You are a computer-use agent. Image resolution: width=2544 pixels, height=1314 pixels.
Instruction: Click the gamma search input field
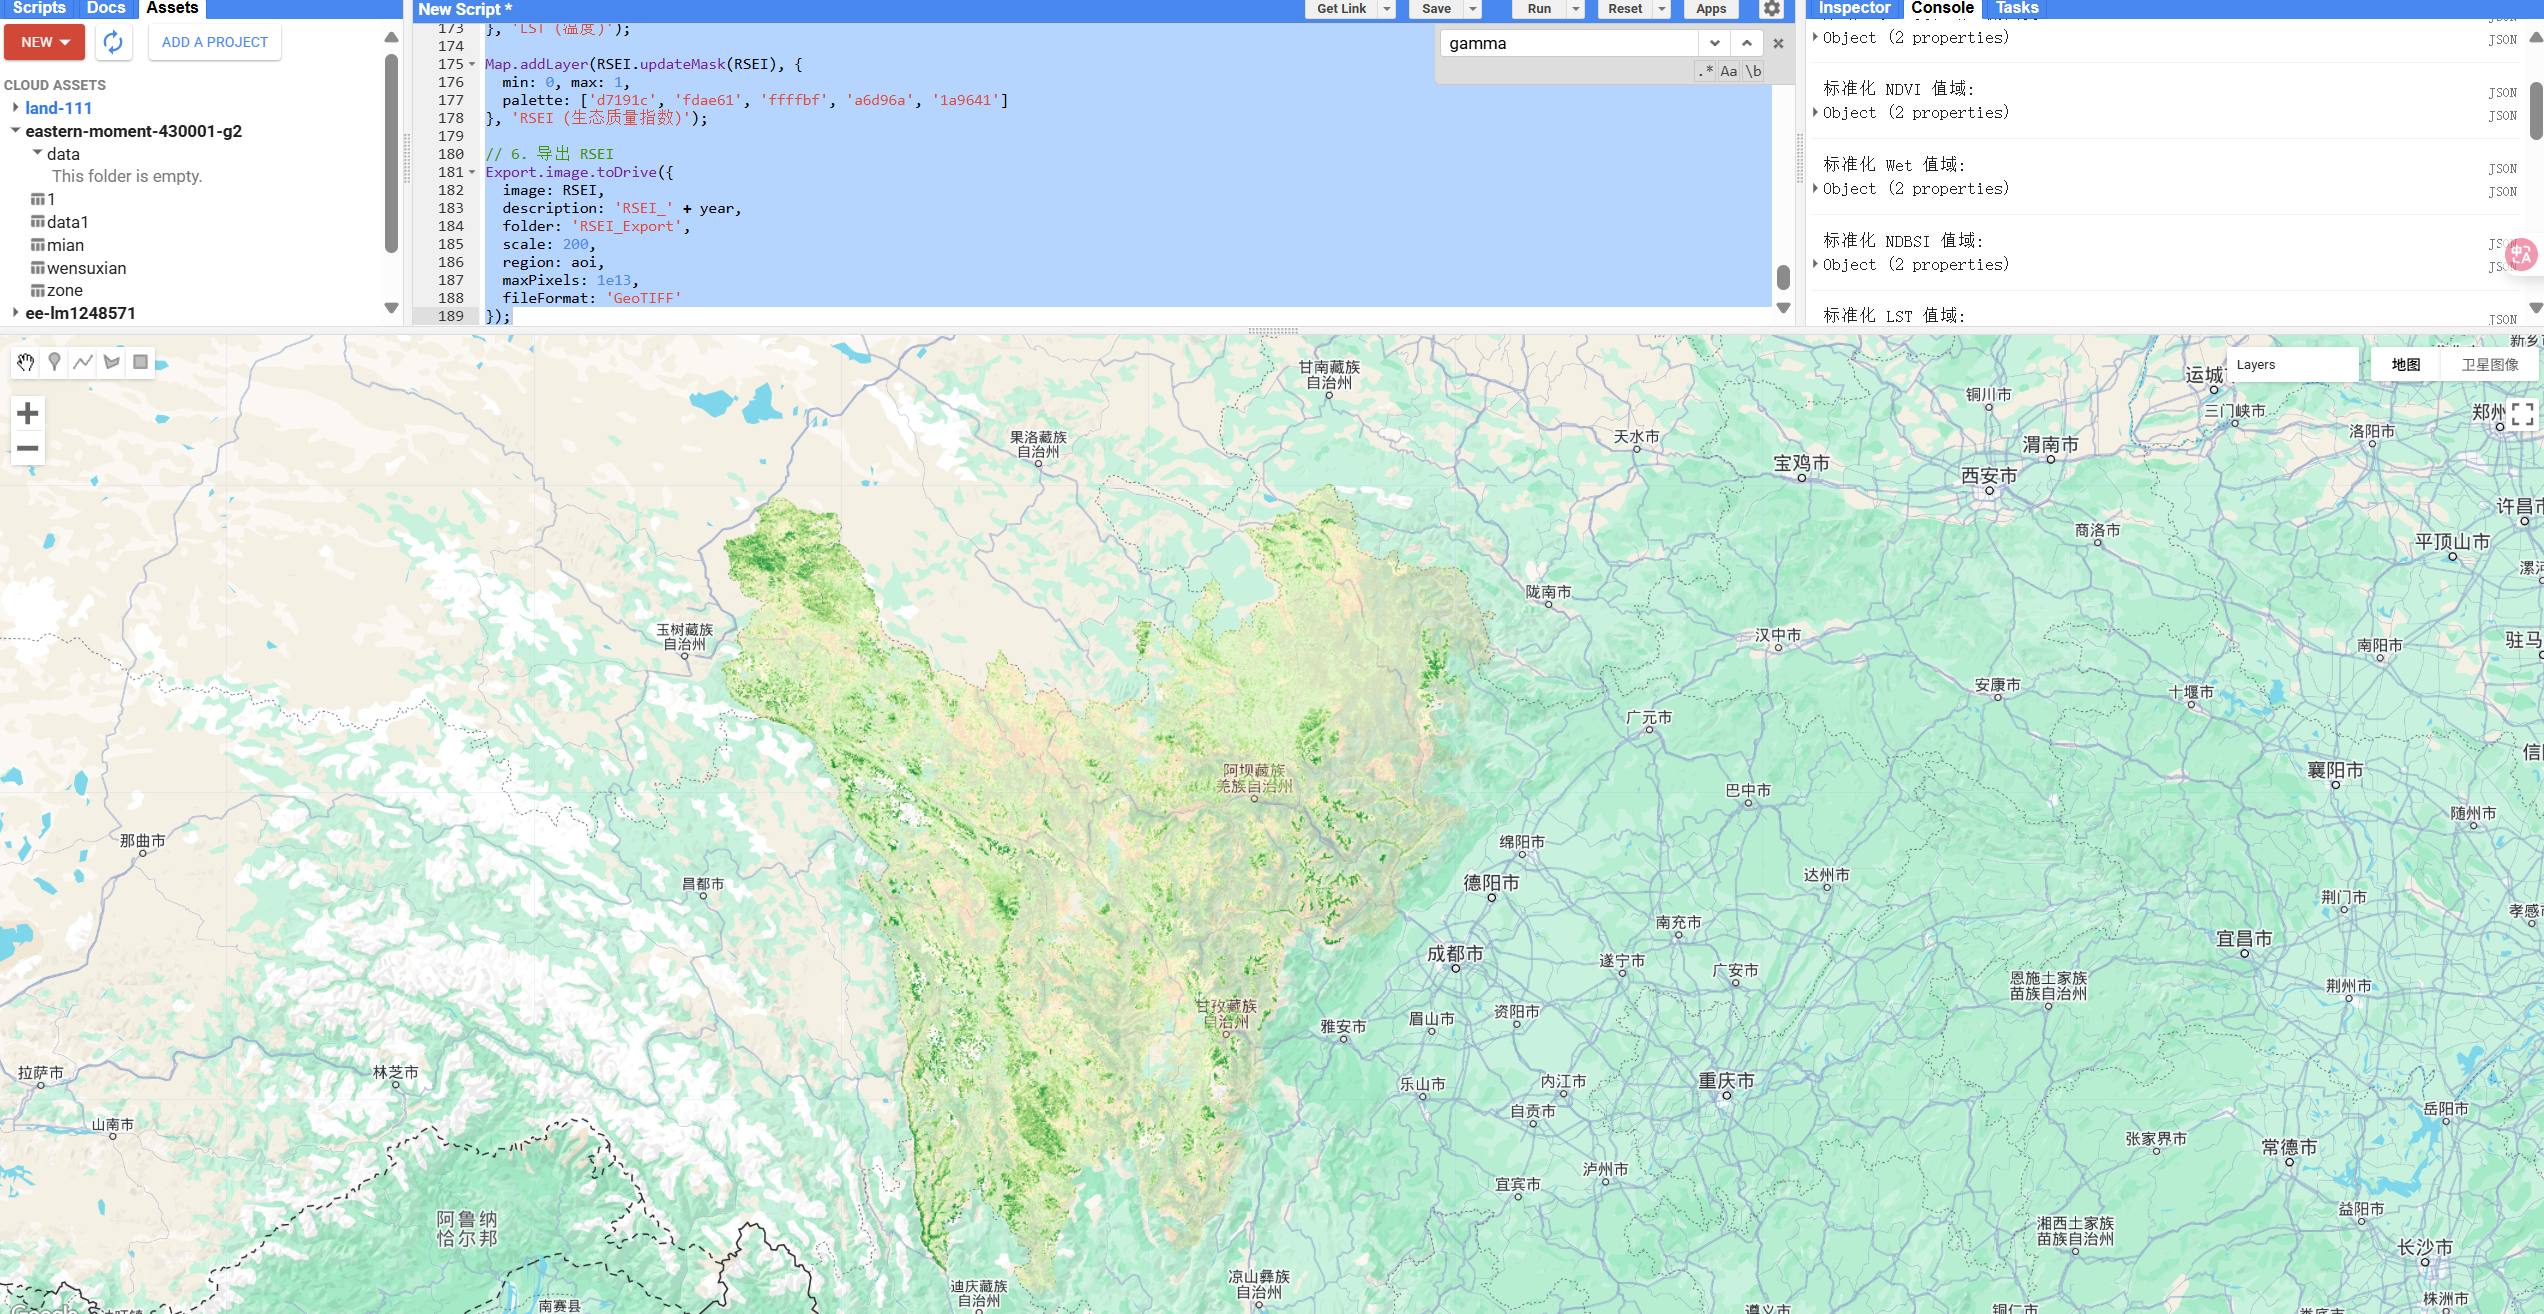pyautogui.click(x=1568, y=43)
